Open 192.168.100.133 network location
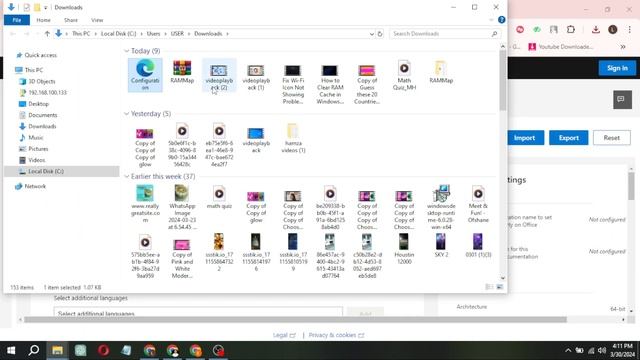This screenshot has width=640, height=360. tap(47, 93)
